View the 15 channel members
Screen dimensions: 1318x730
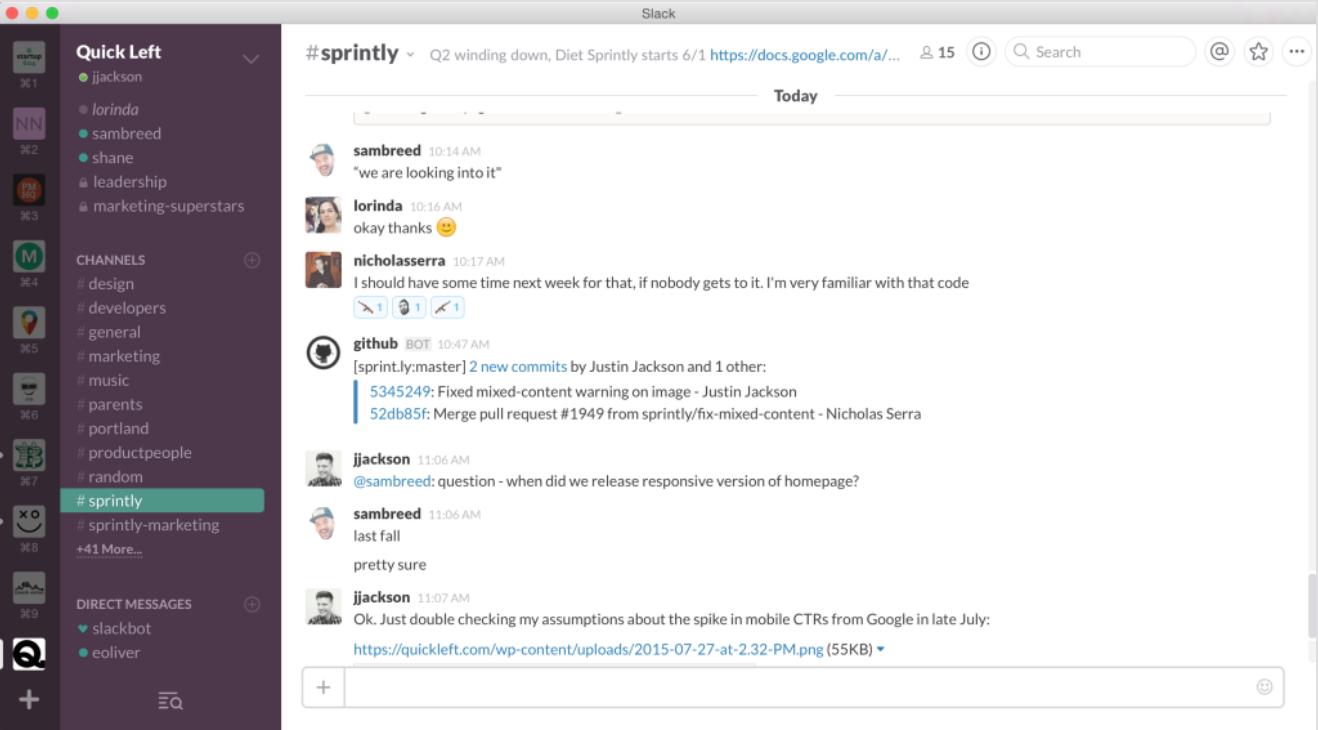(937, 52)
